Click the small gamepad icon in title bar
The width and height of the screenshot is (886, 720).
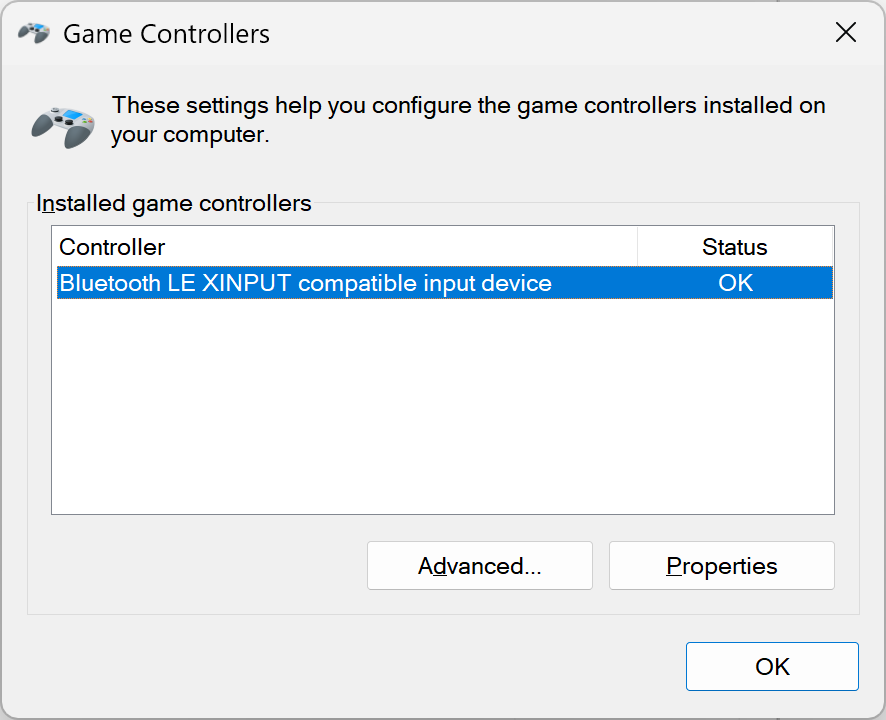[34, 33]
